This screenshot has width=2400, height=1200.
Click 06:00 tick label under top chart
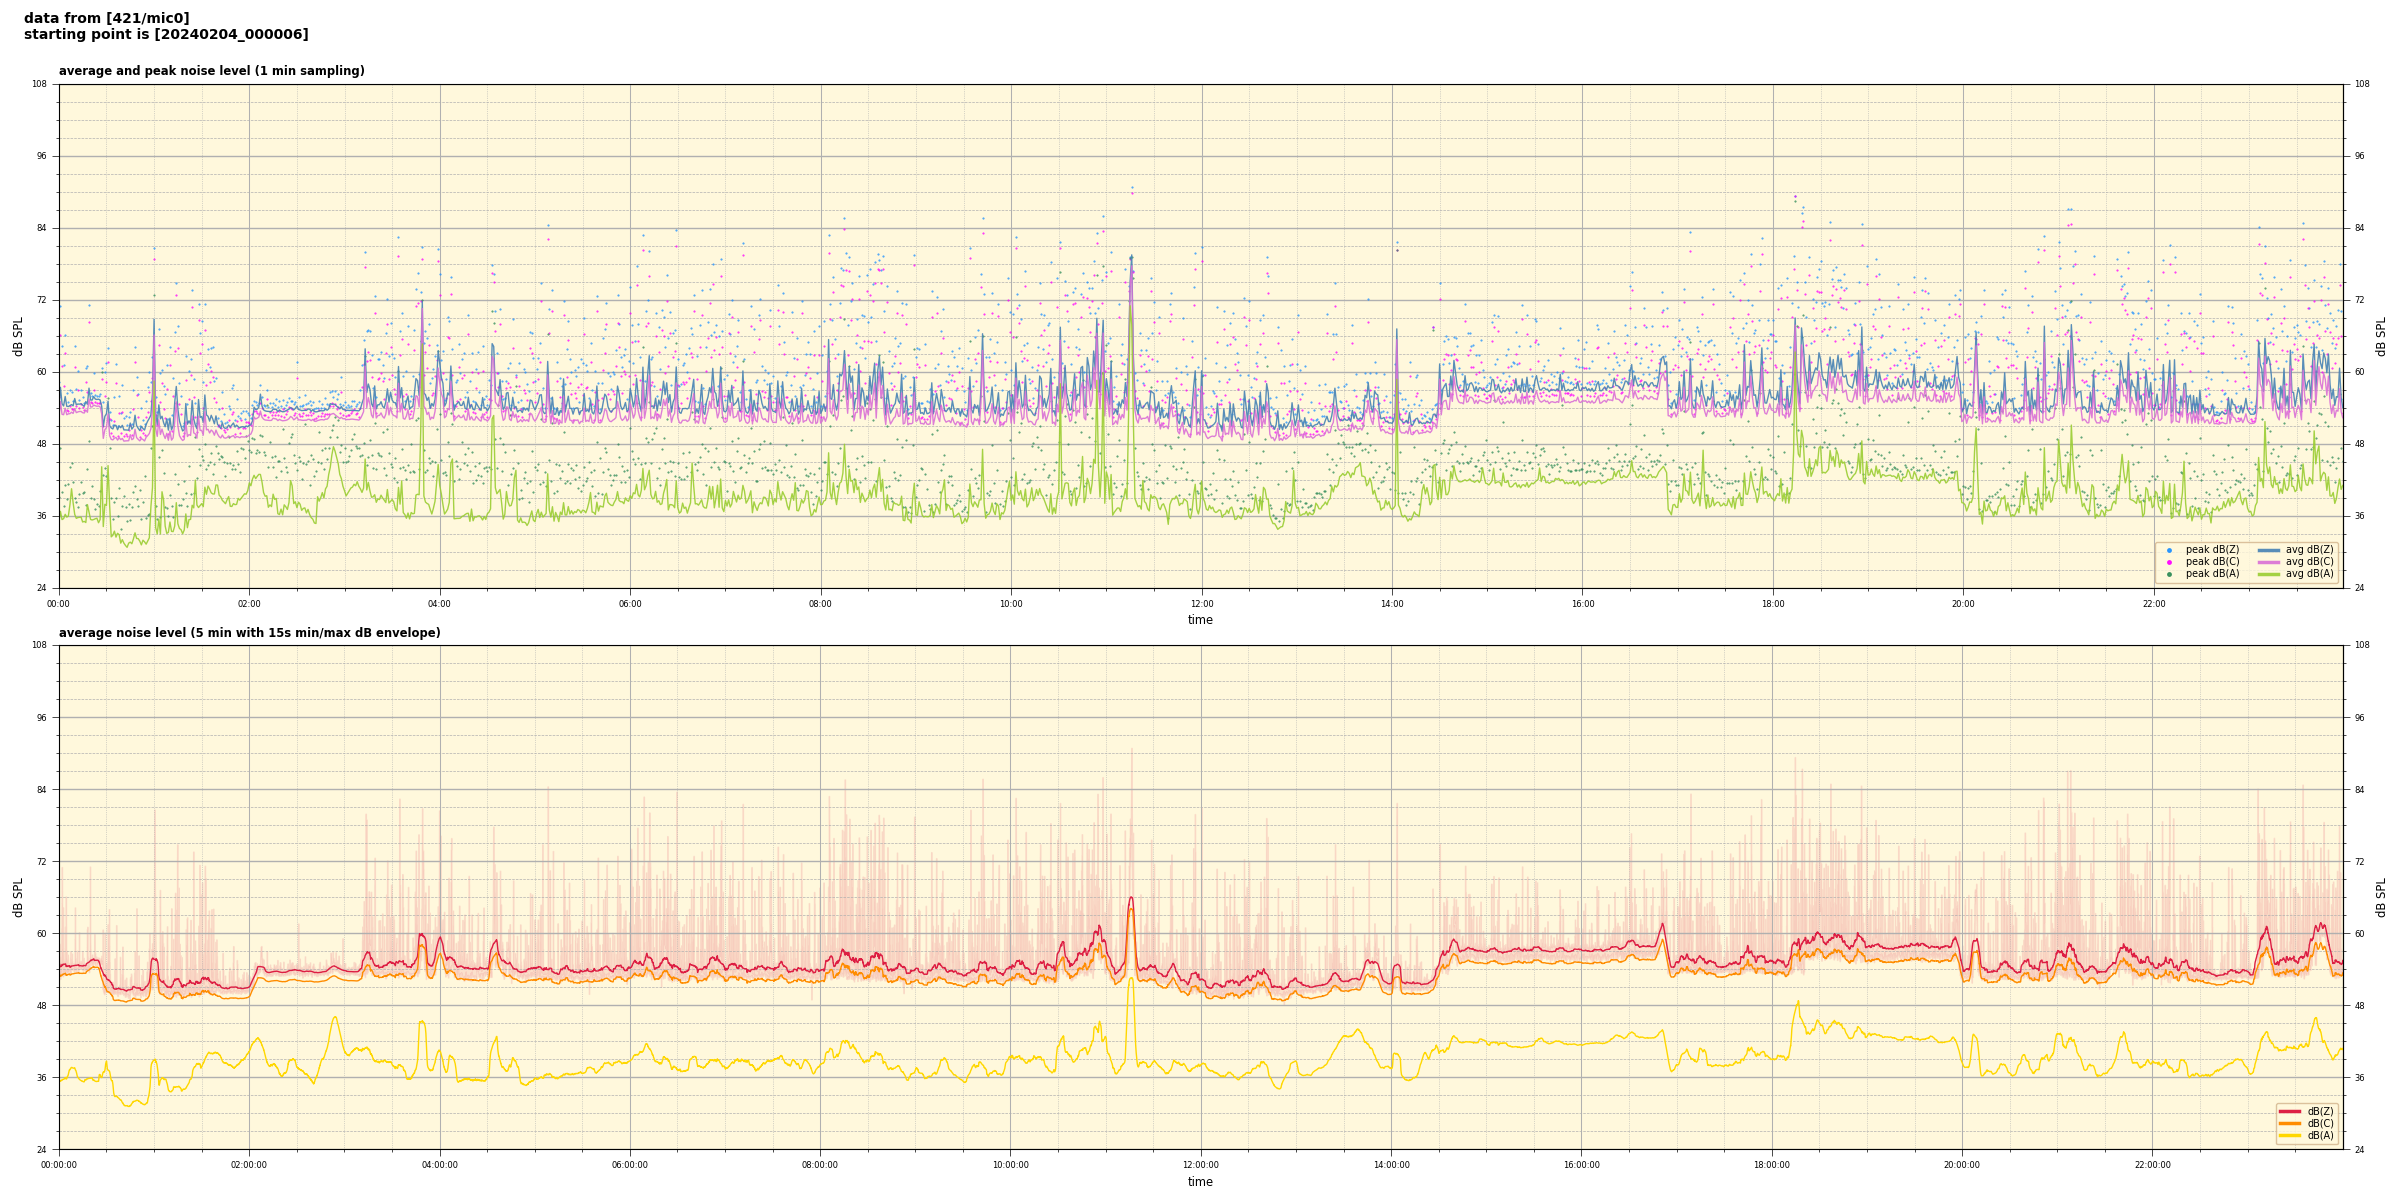point(630,604)
